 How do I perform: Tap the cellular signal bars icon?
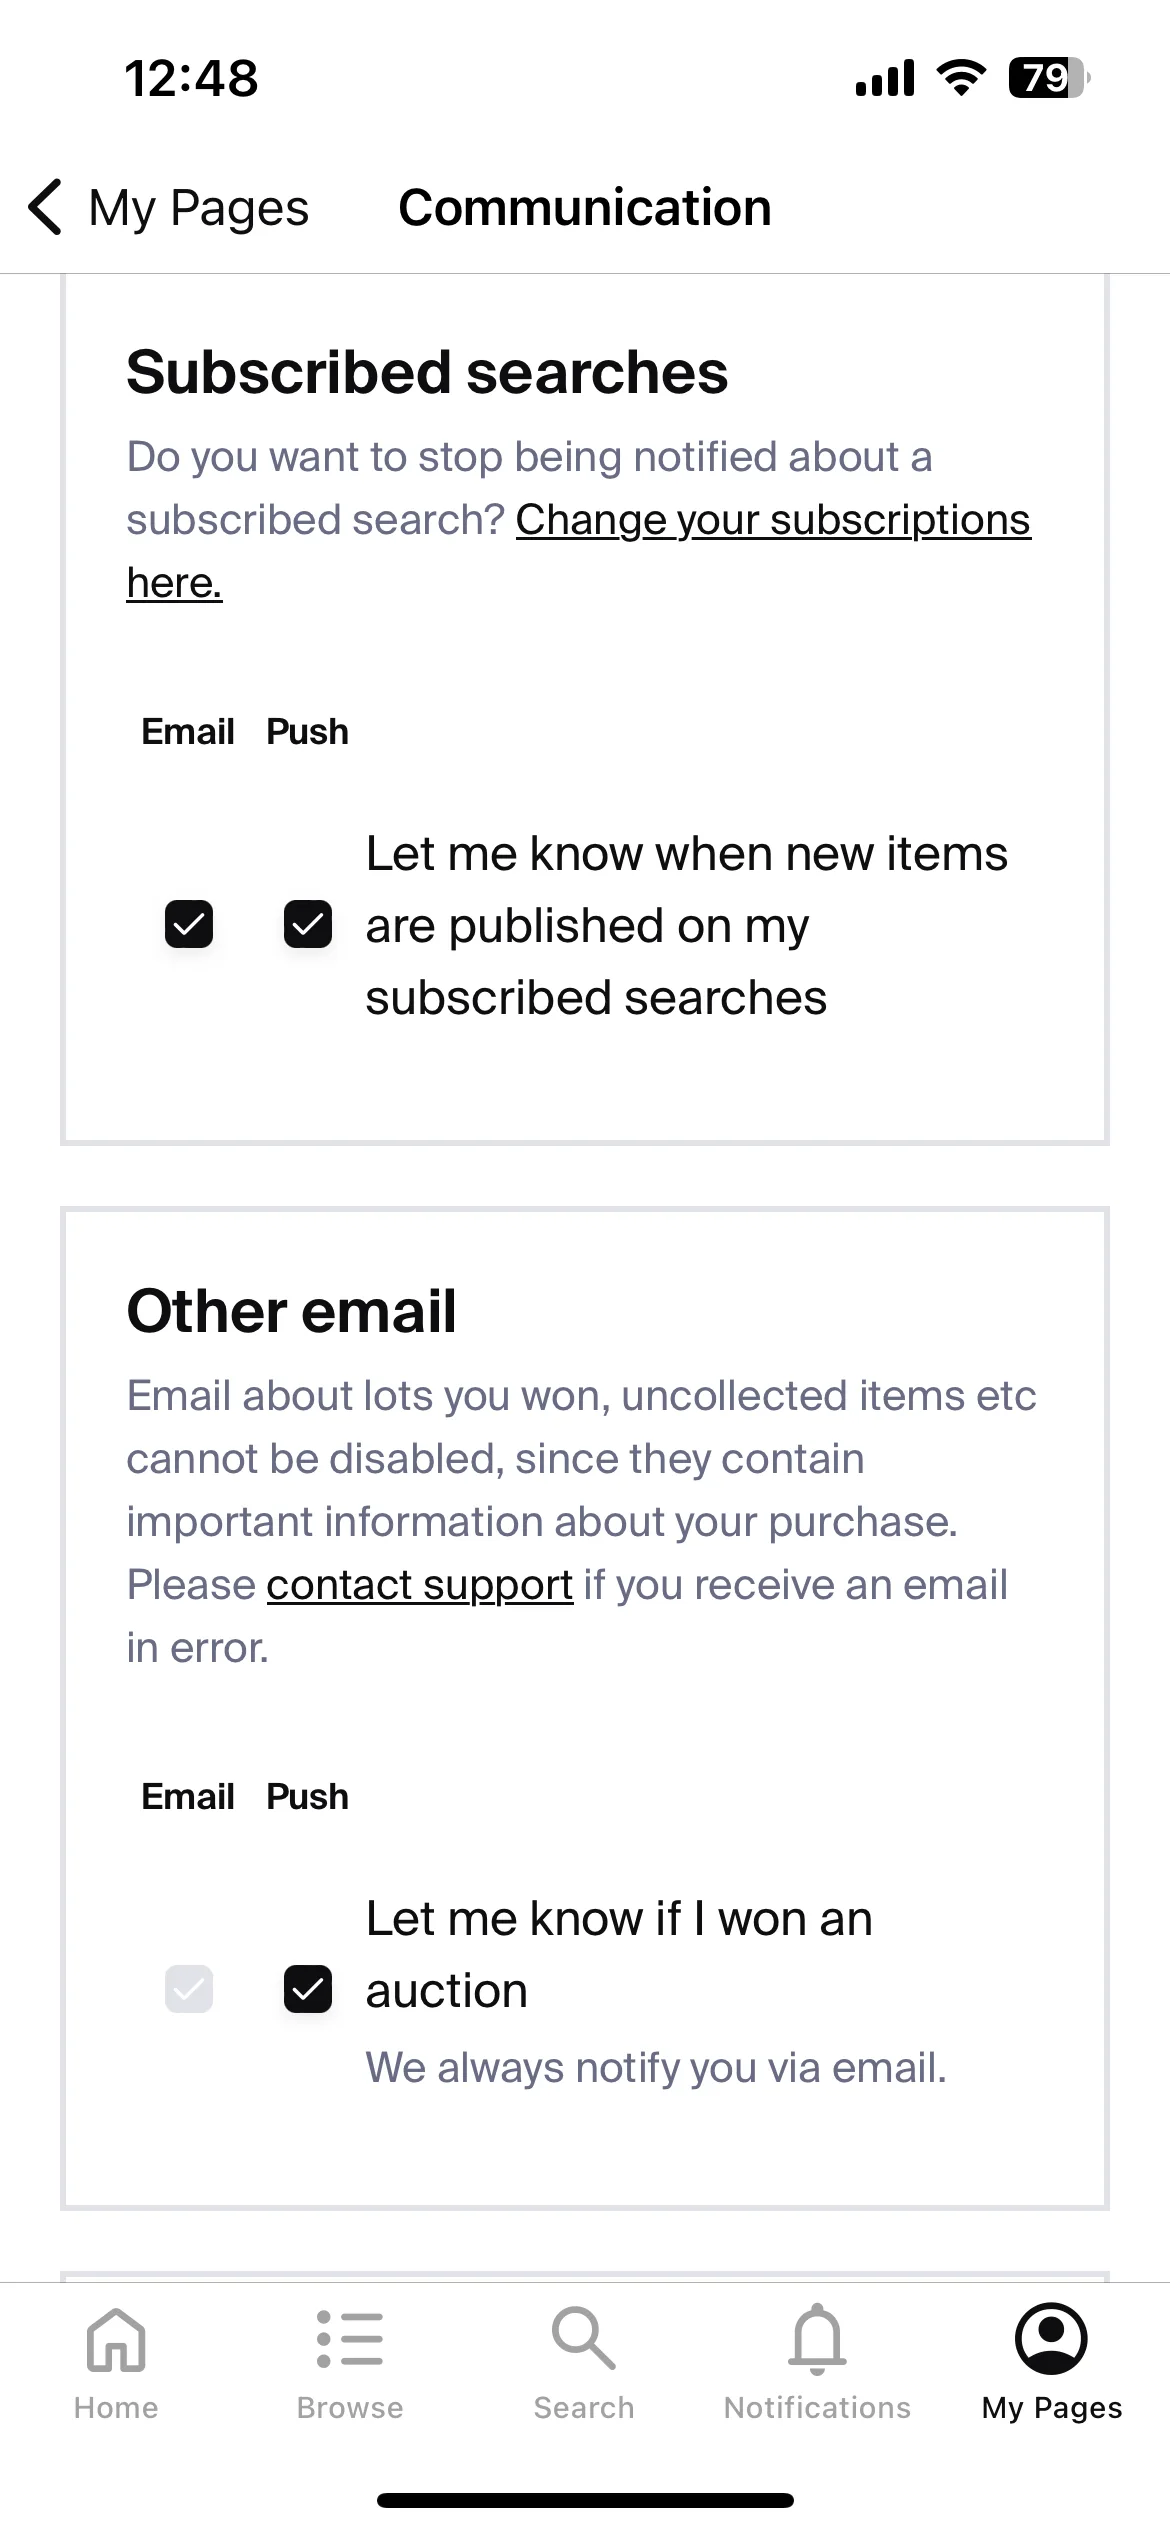point(885,78)
